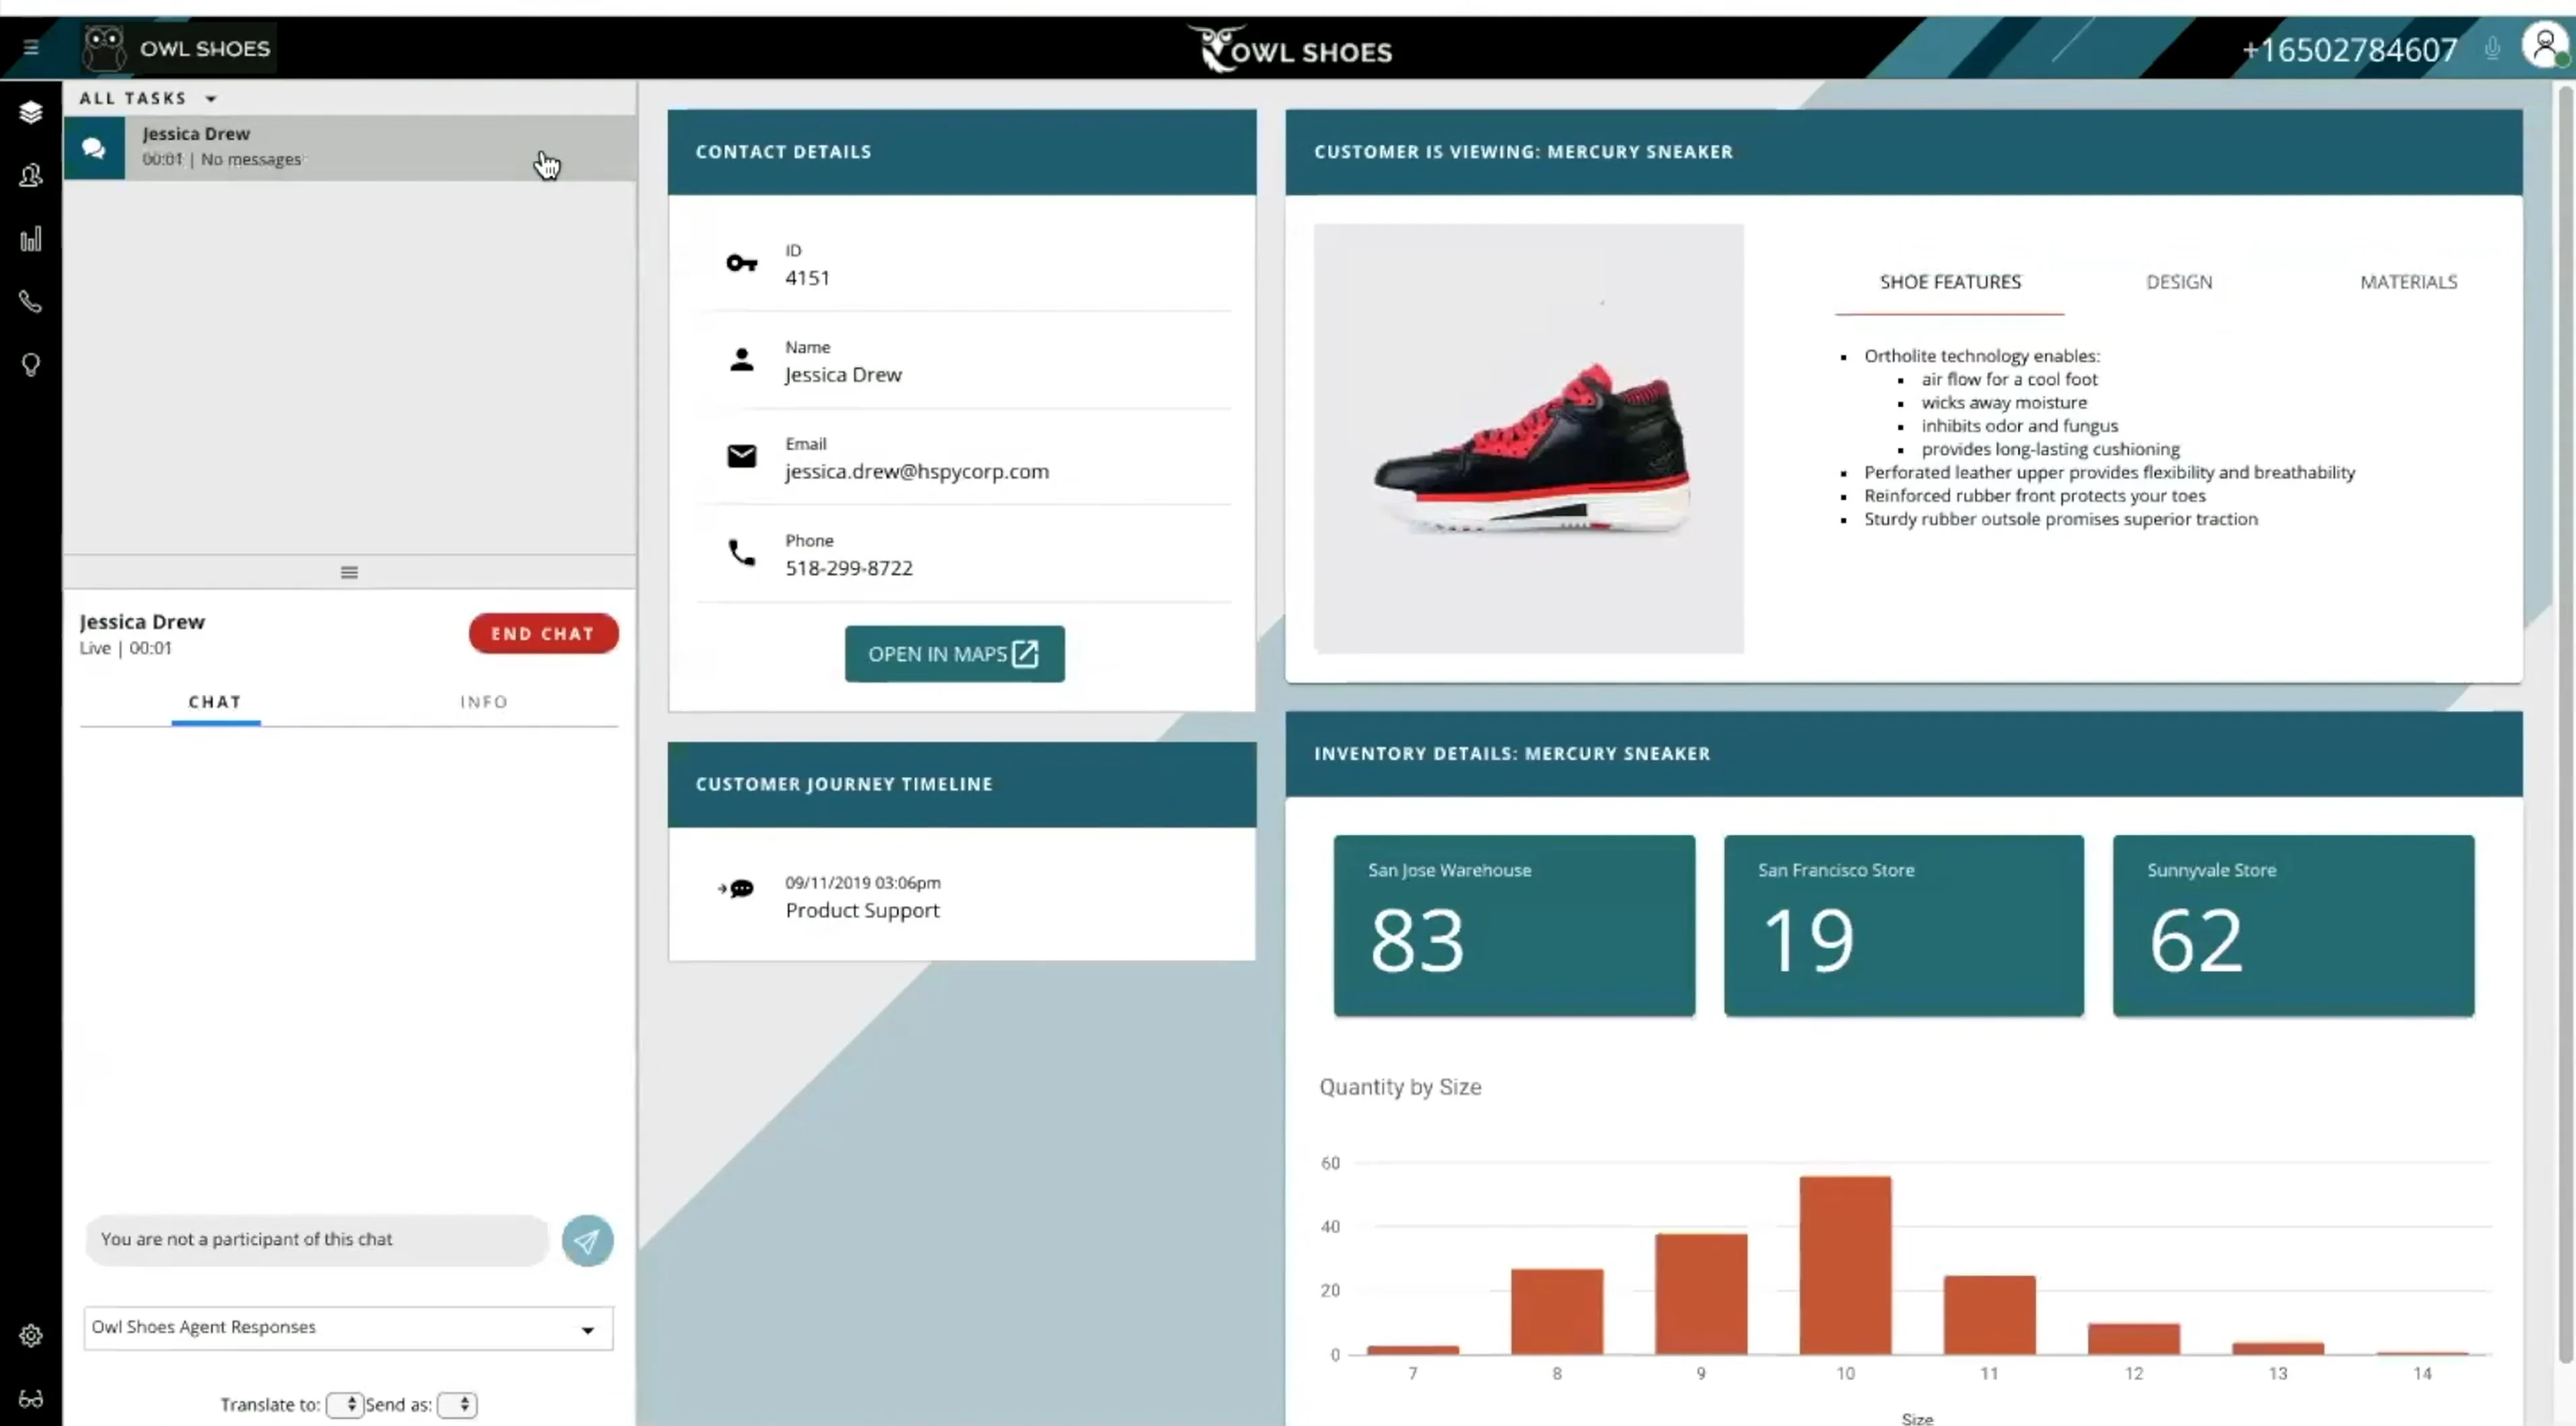
Task: Click END CHAT button for Jessica Drew
Action: point(542,632)
